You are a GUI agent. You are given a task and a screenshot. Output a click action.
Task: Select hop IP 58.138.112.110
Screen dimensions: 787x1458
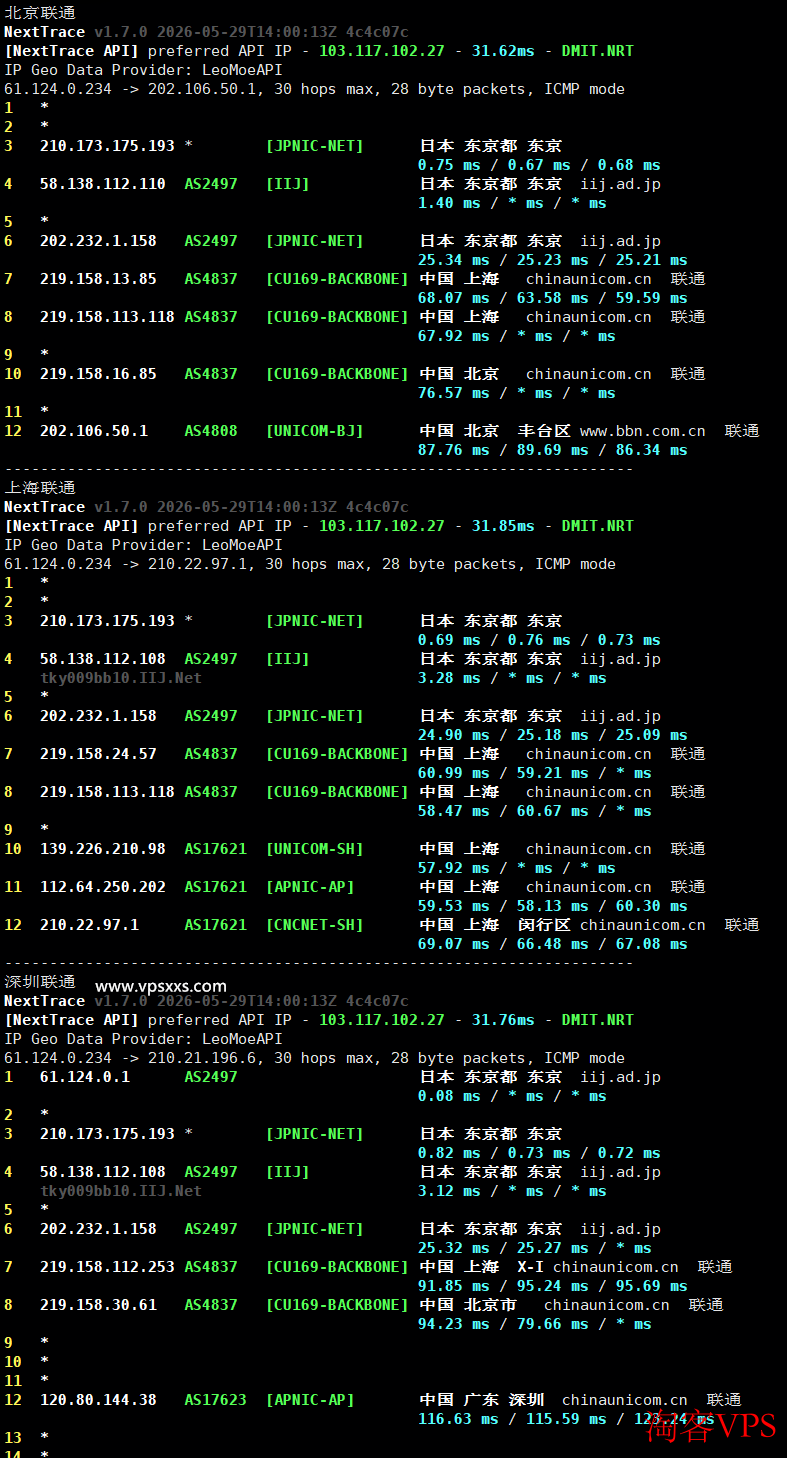[x=103, y=184]
